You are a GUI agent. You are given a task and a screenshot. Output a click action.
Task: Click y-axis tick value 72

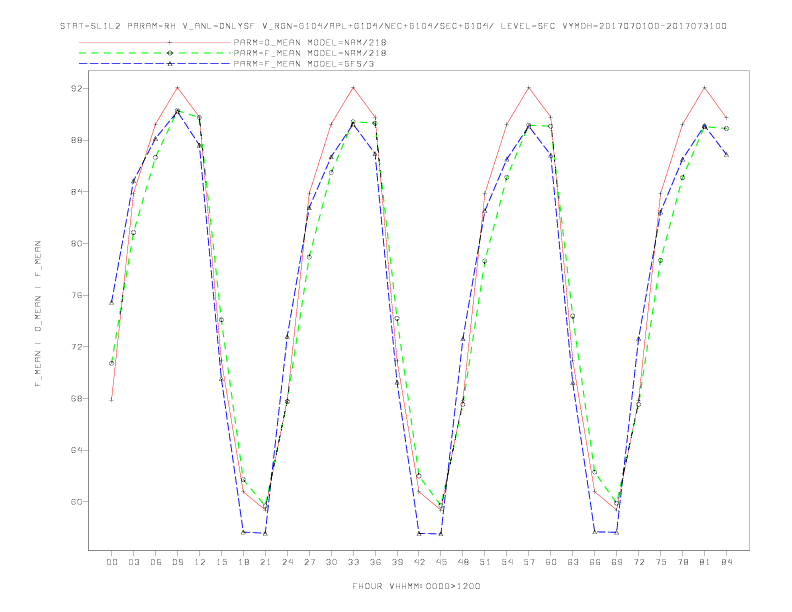pyautogui.click(x=76, y=347)
